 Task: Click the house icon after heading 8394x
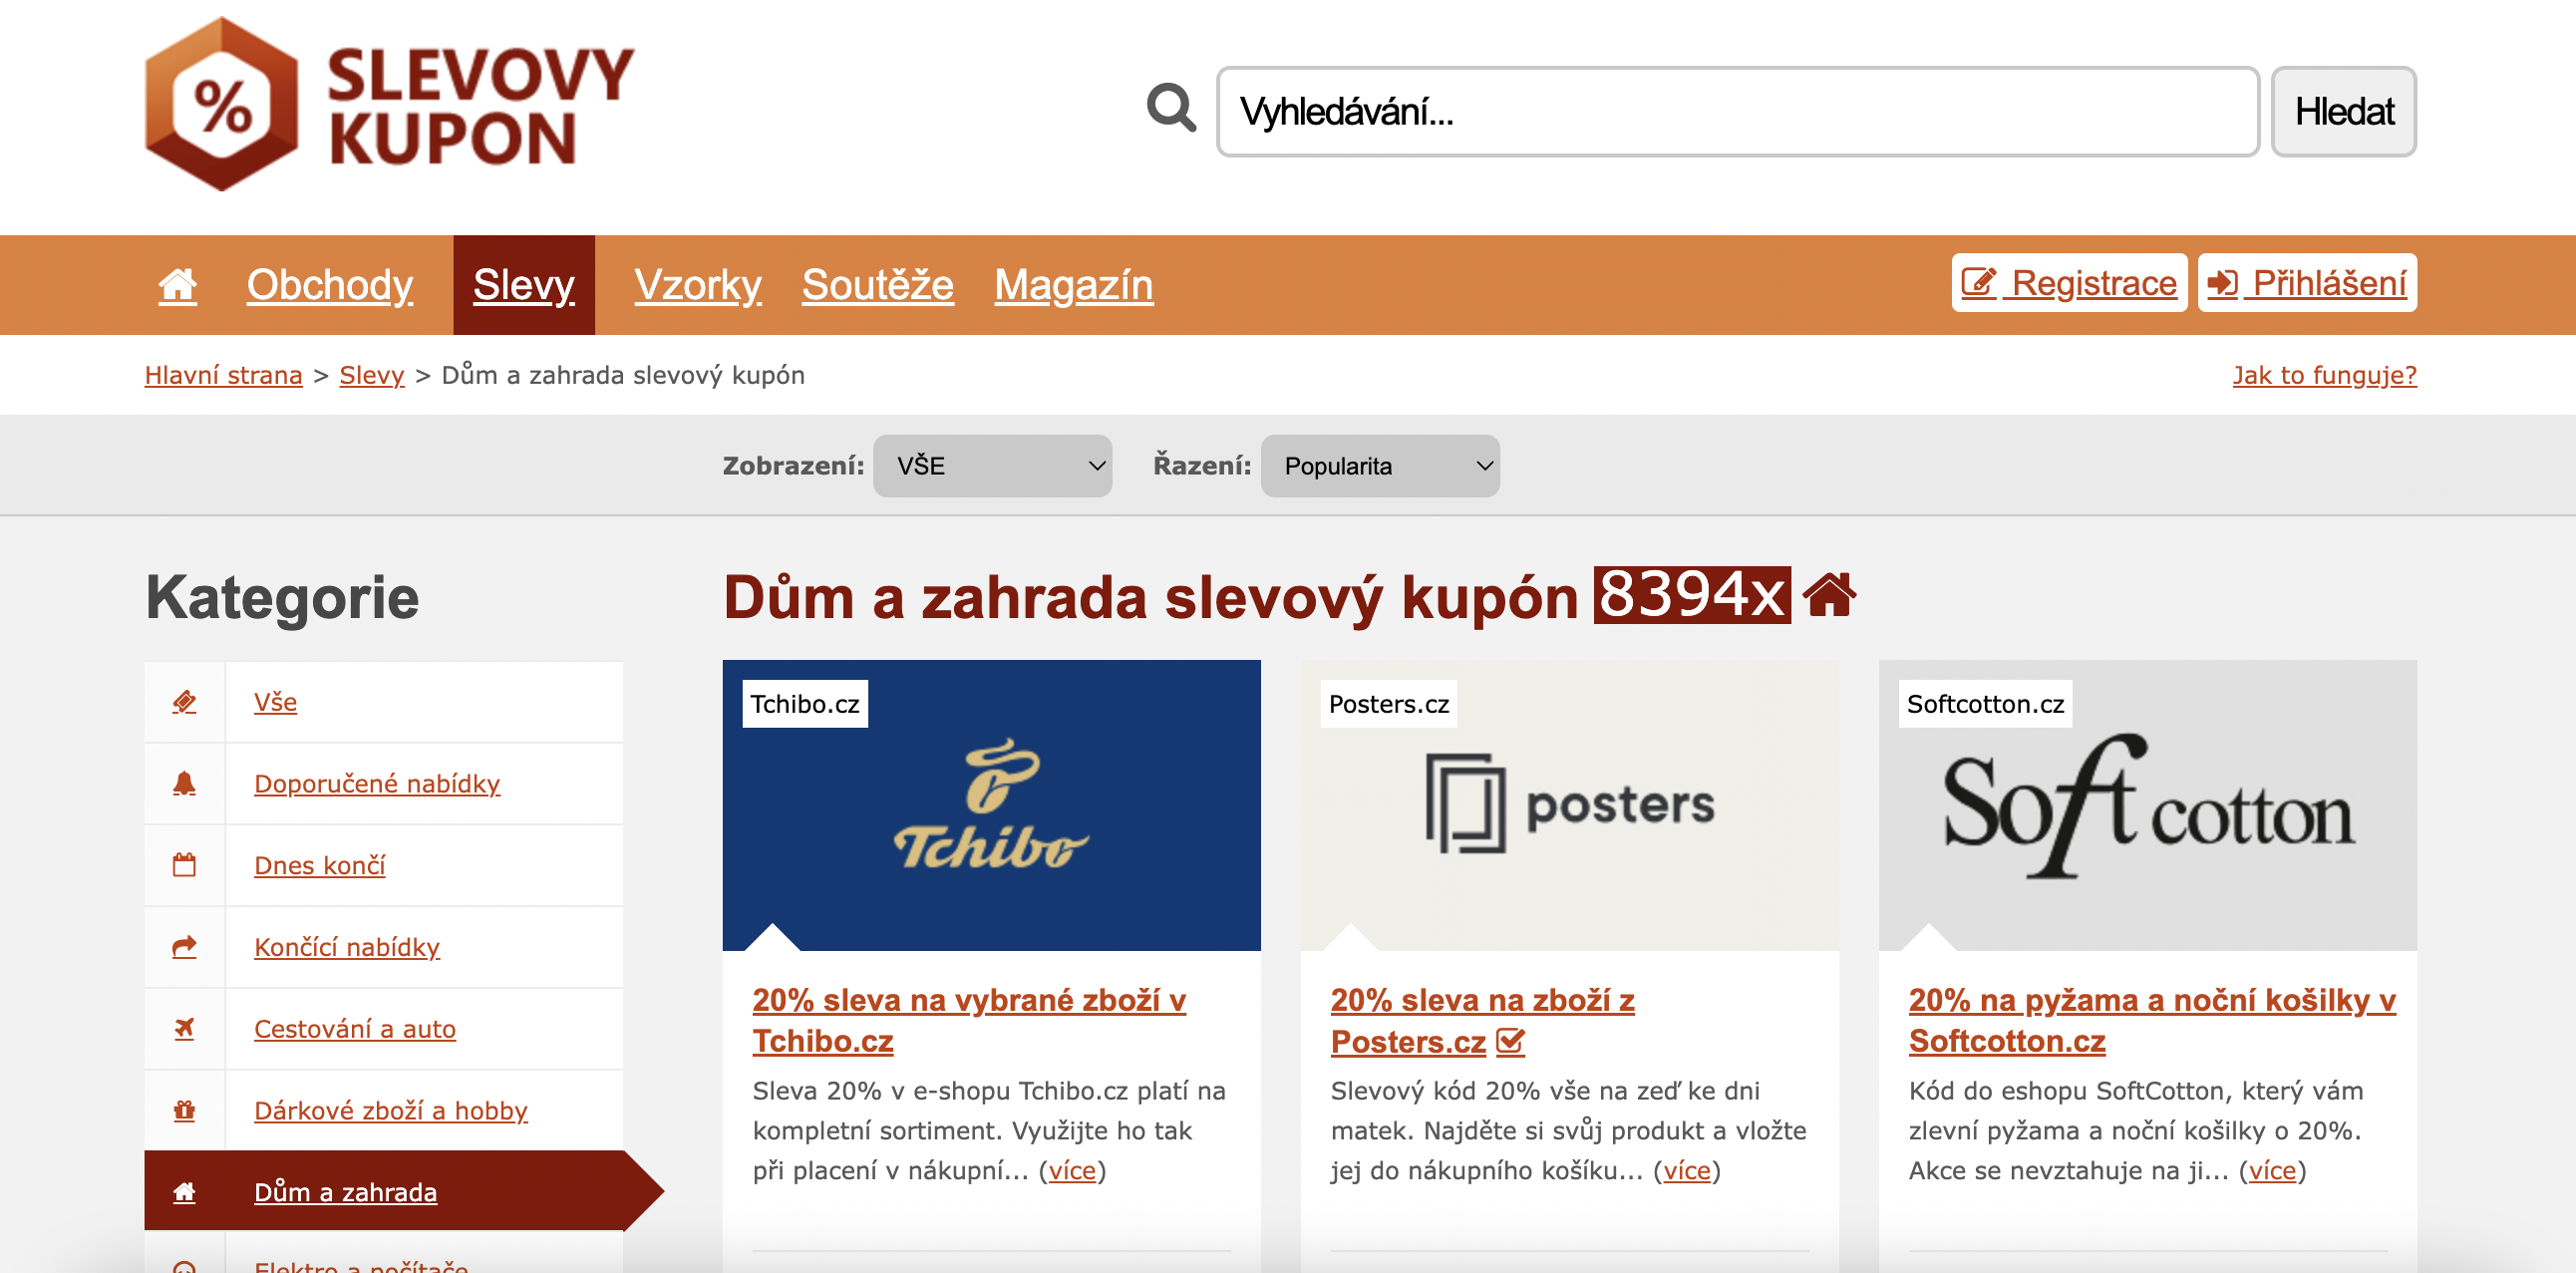pyautogui.click(x=1829, y=595)
